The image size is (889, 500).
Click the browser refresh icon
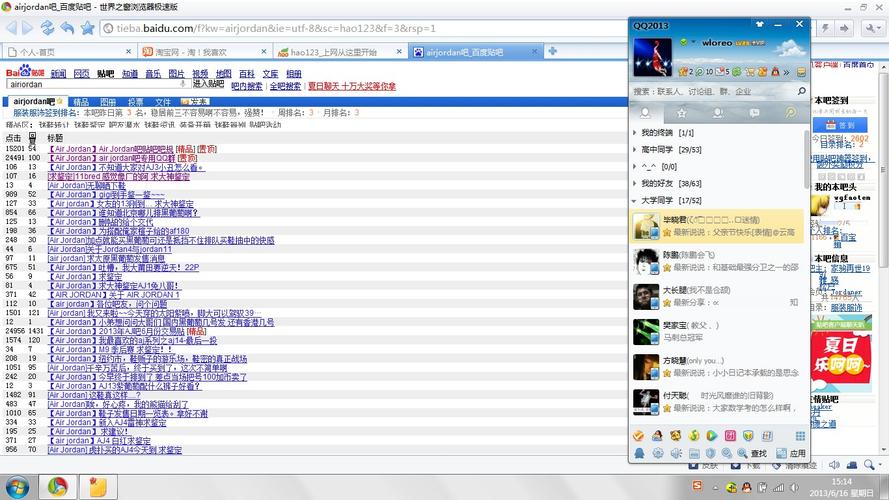[49, 28]
